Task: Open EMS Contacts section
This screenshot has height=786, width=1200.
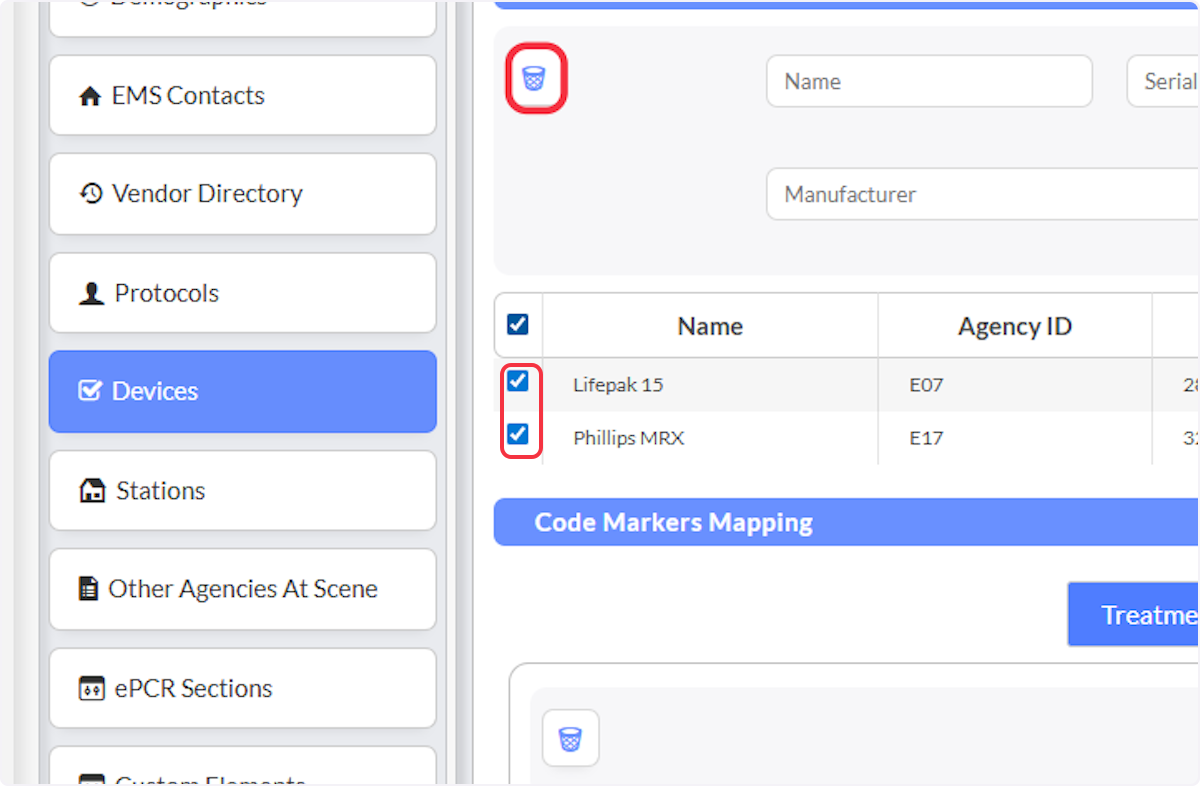Action: (243, 95)
